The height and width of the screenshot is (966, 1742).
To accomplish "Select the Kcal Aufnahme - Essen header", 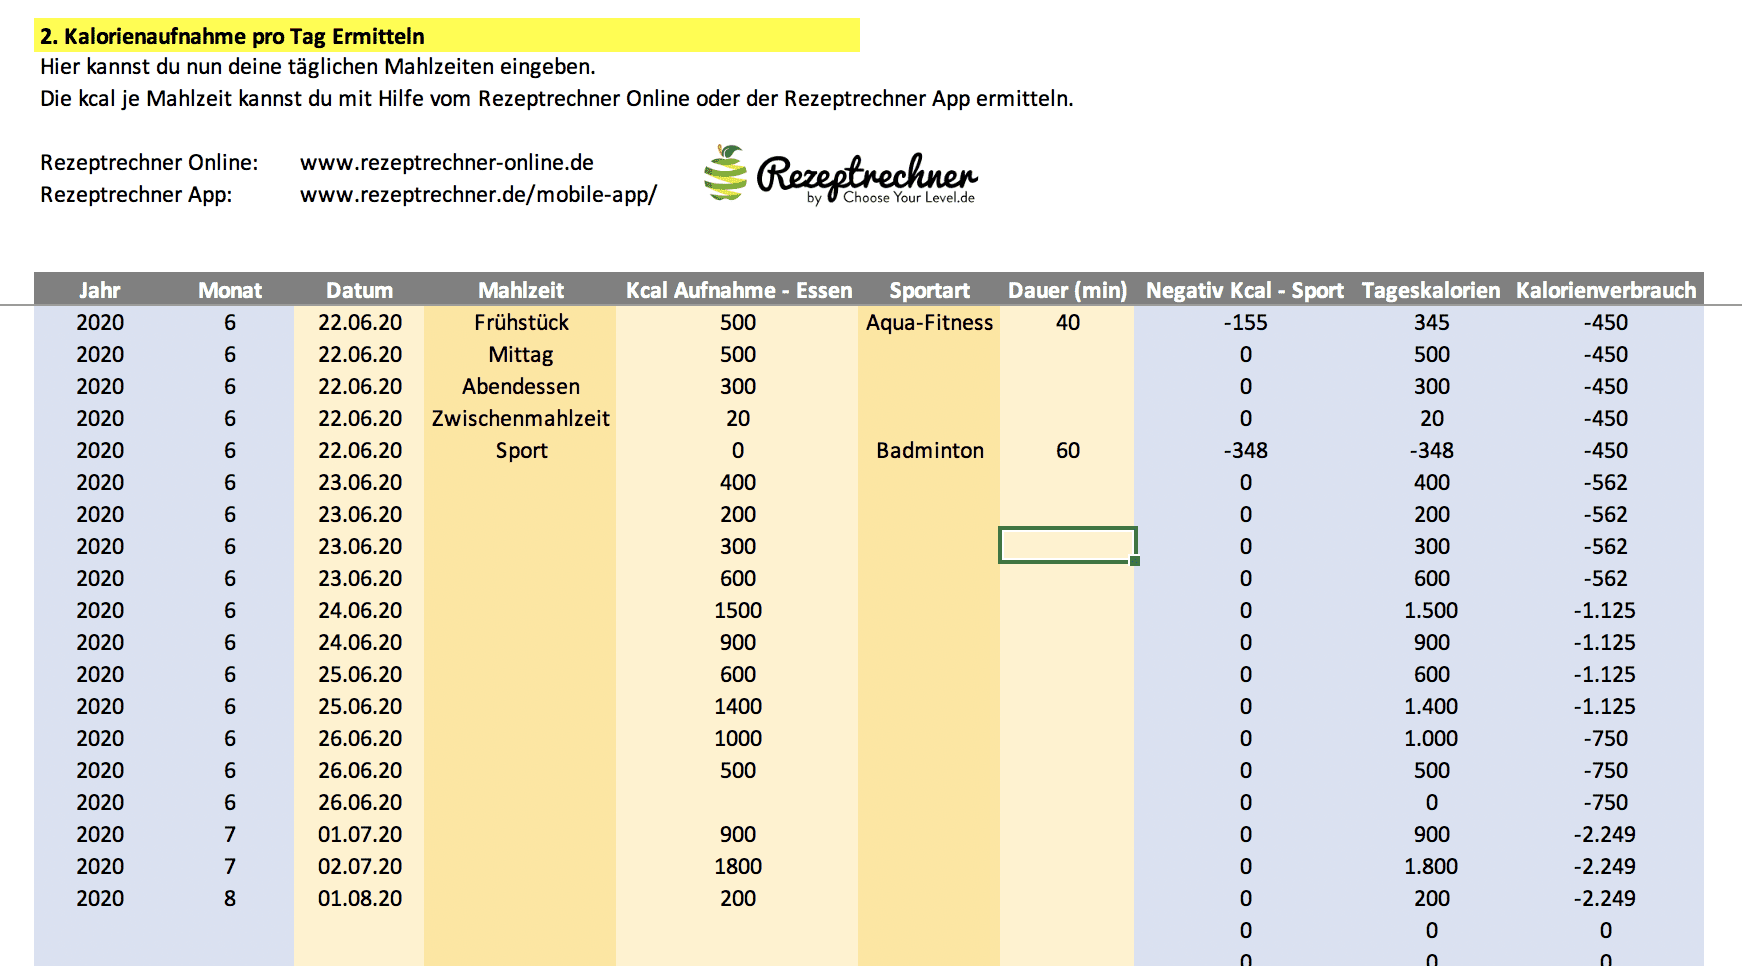I will (x=738, y=290).
